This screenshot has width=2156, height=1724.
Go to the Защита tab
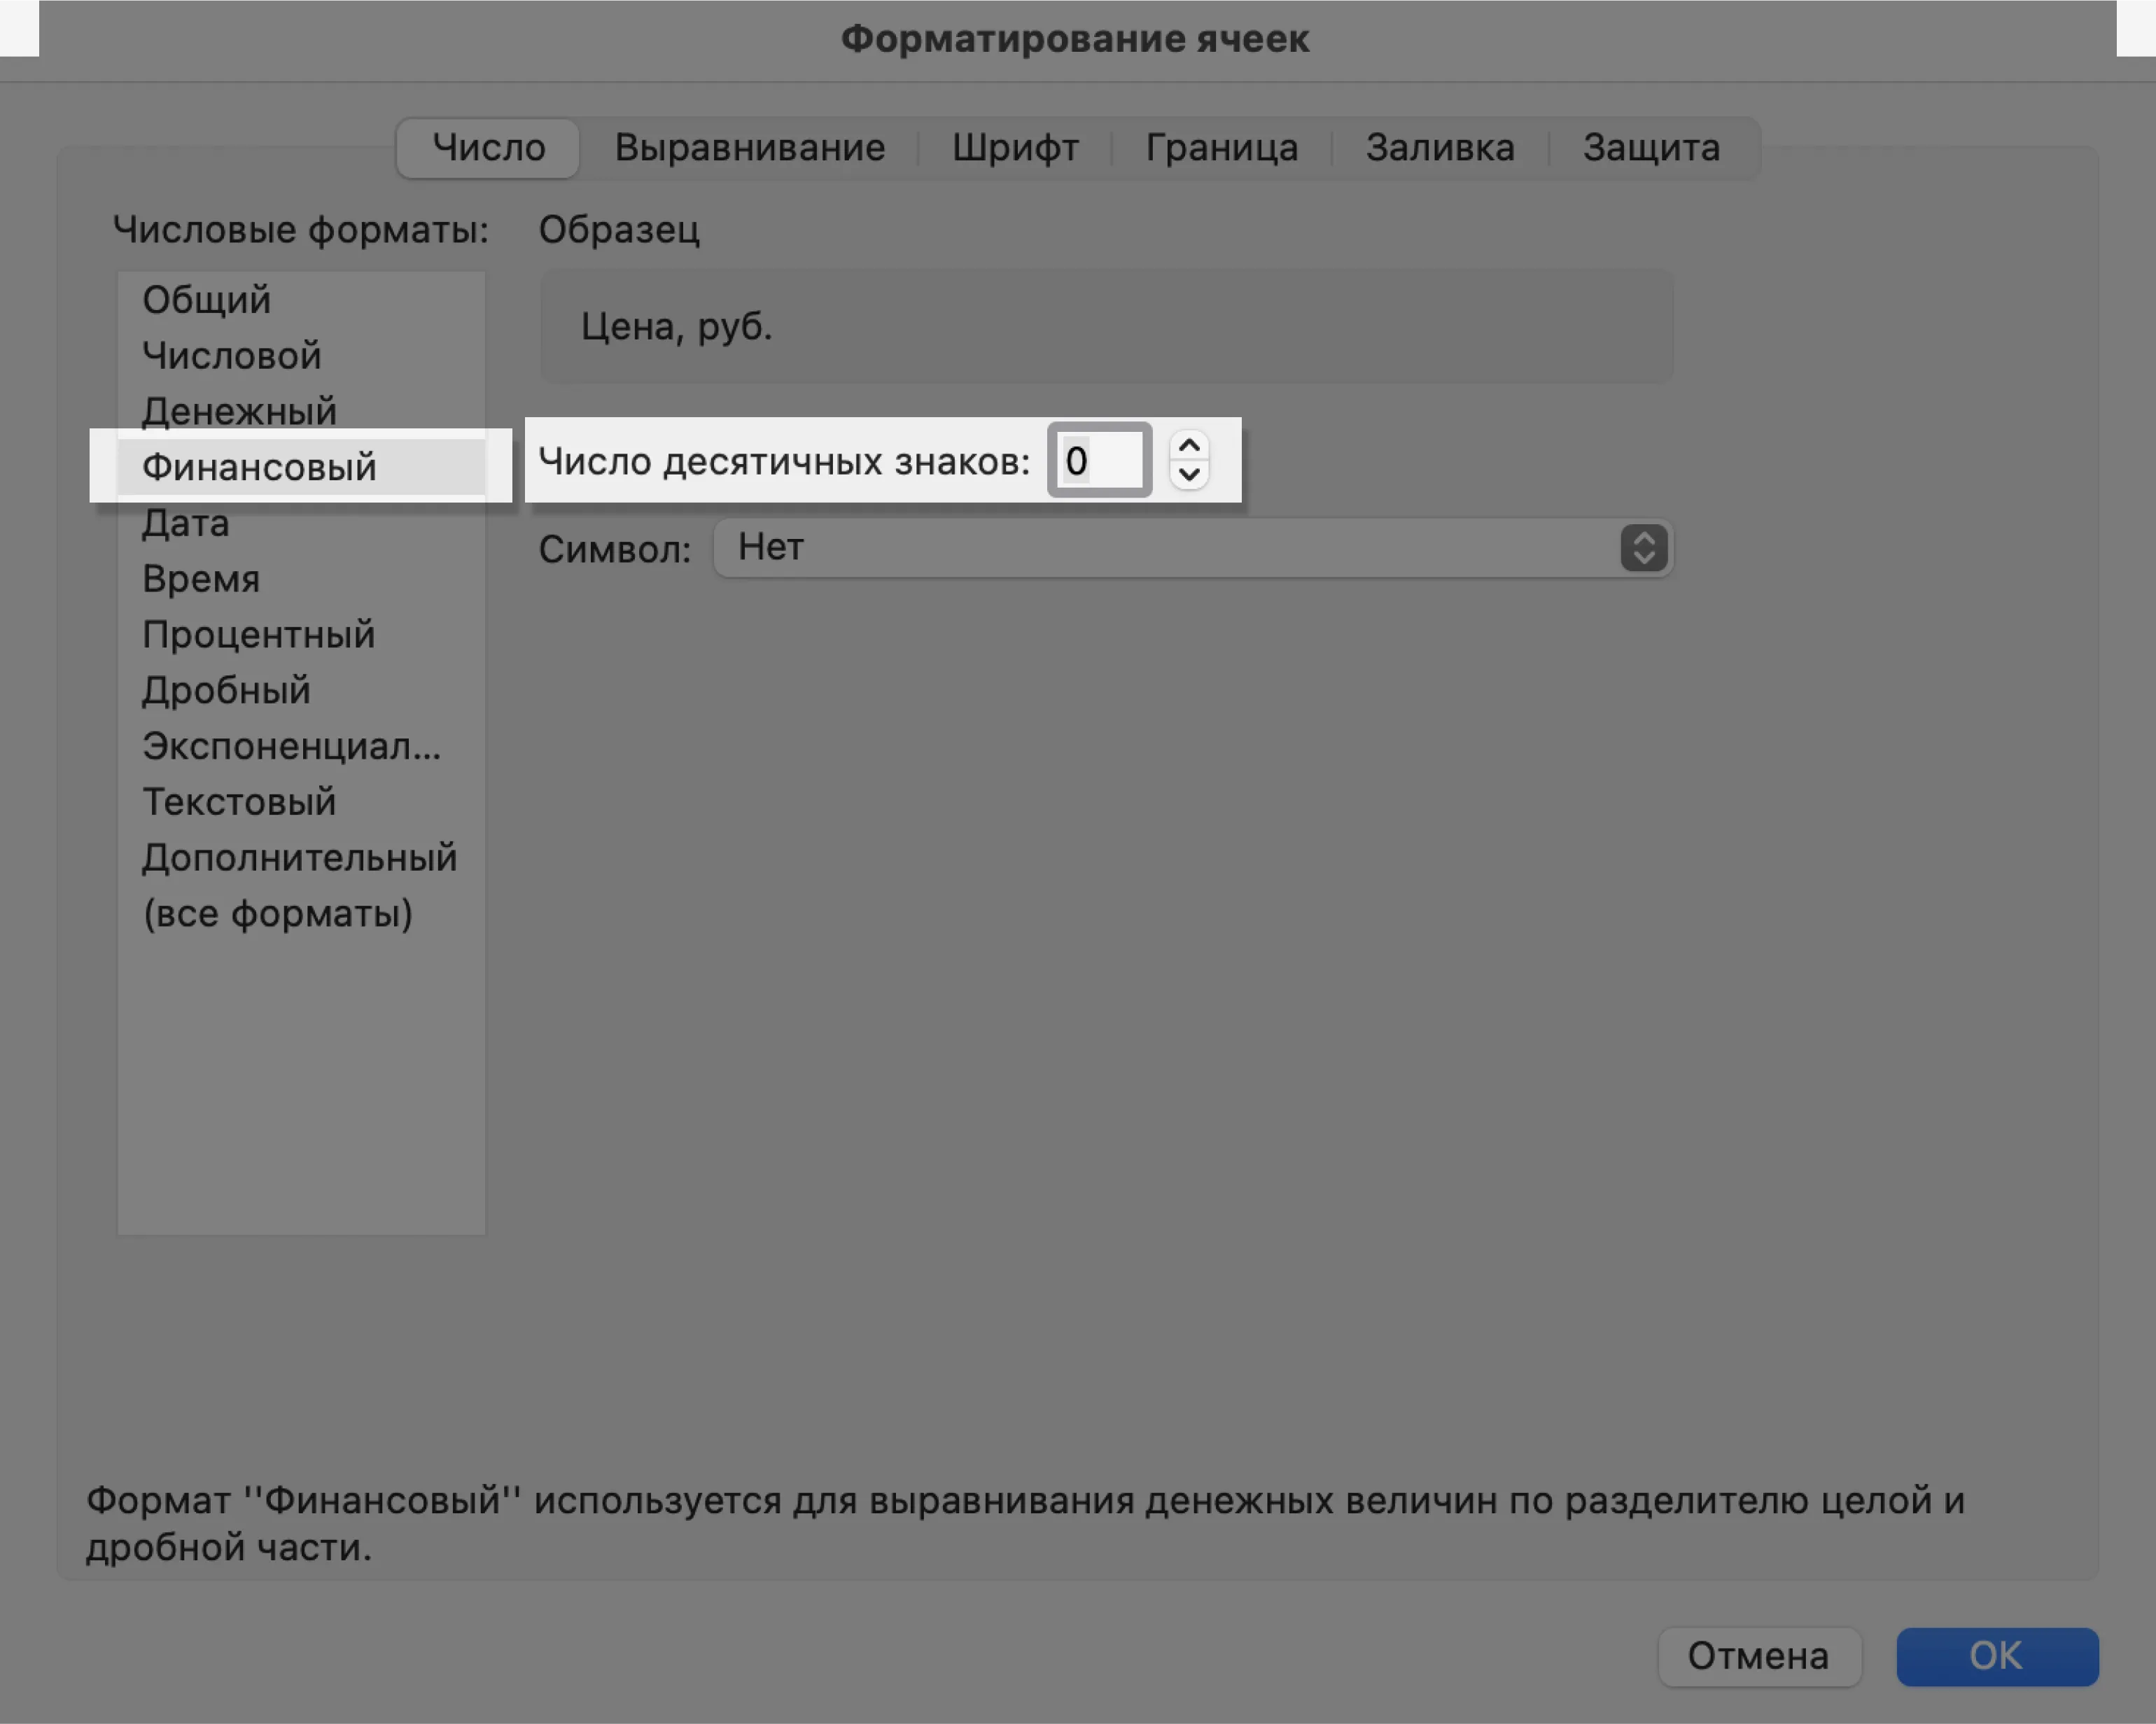click(1651, 148)
